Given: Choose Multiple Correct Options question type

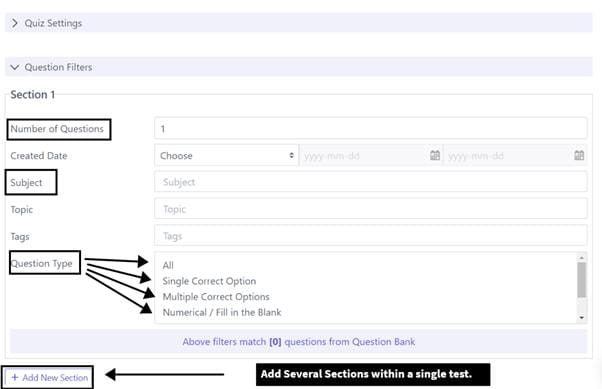Looking at the screenshot, I should point(216,297).
